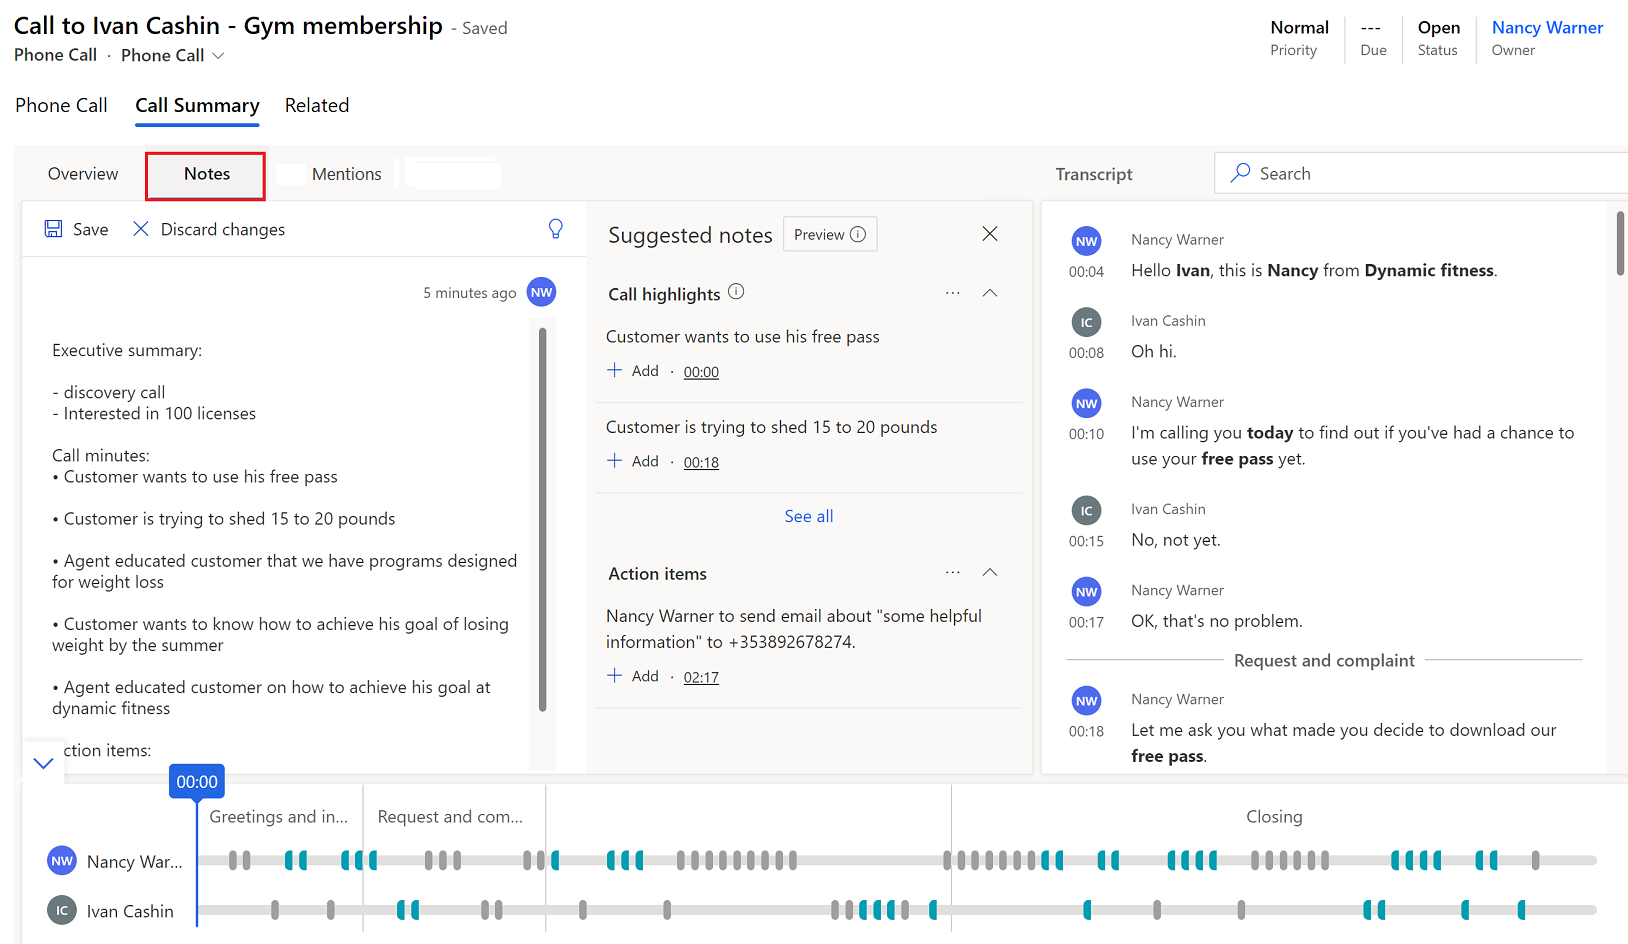Click the lightbulb suggestions icon
Viewport: 1628px width, 944px height.
(556, 228)
